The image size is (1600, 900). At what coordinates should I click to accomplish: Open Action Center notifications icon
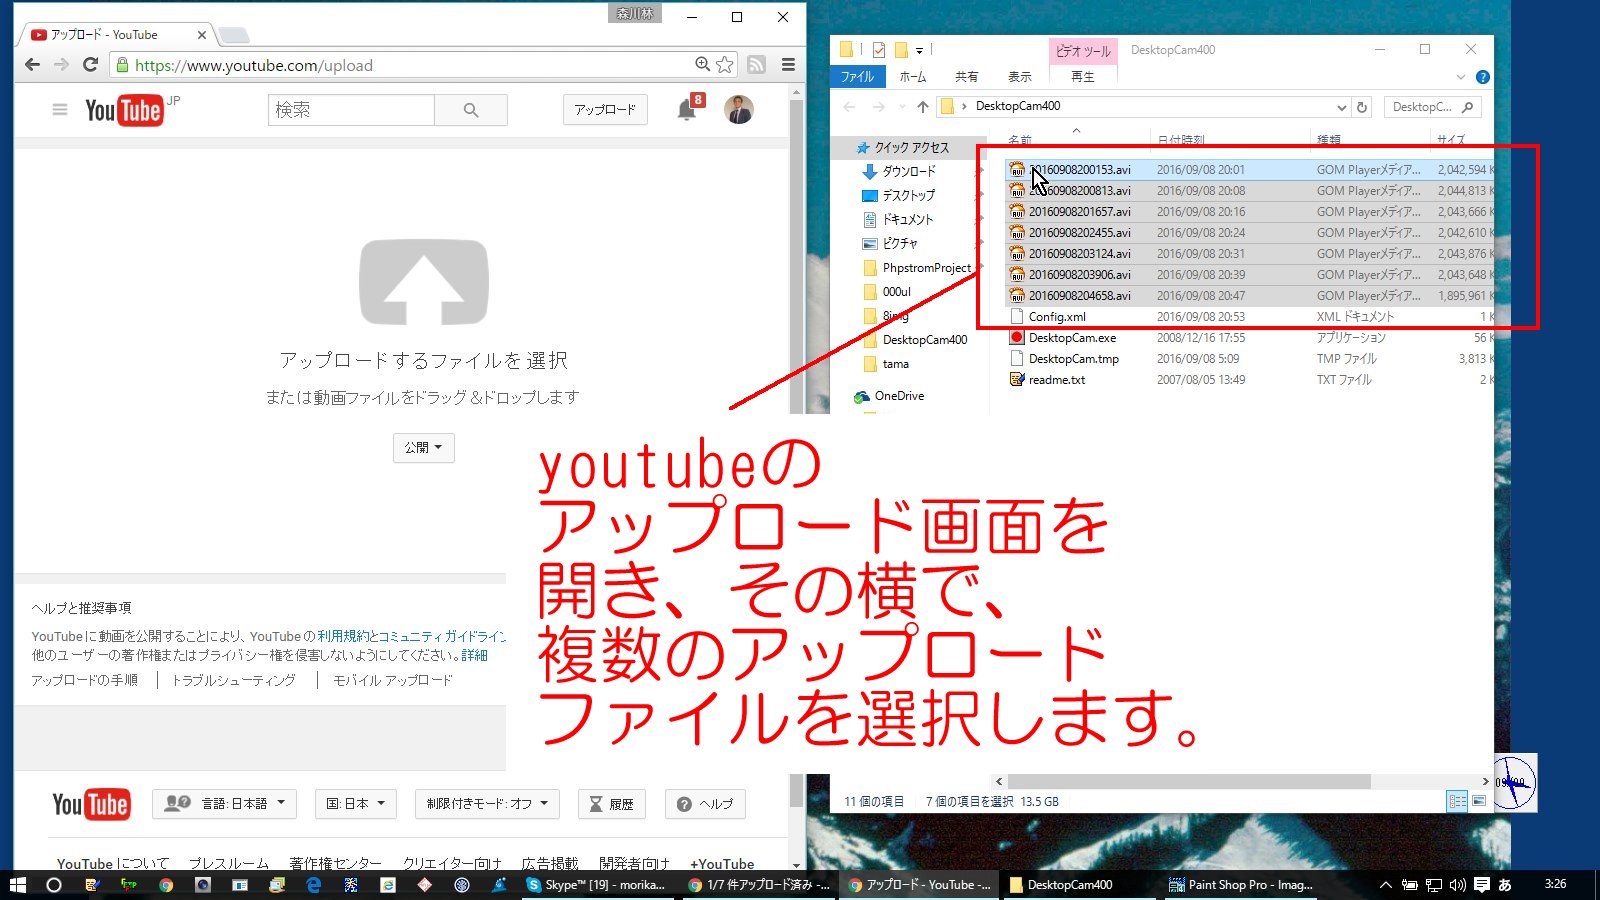click(1482, 885)
